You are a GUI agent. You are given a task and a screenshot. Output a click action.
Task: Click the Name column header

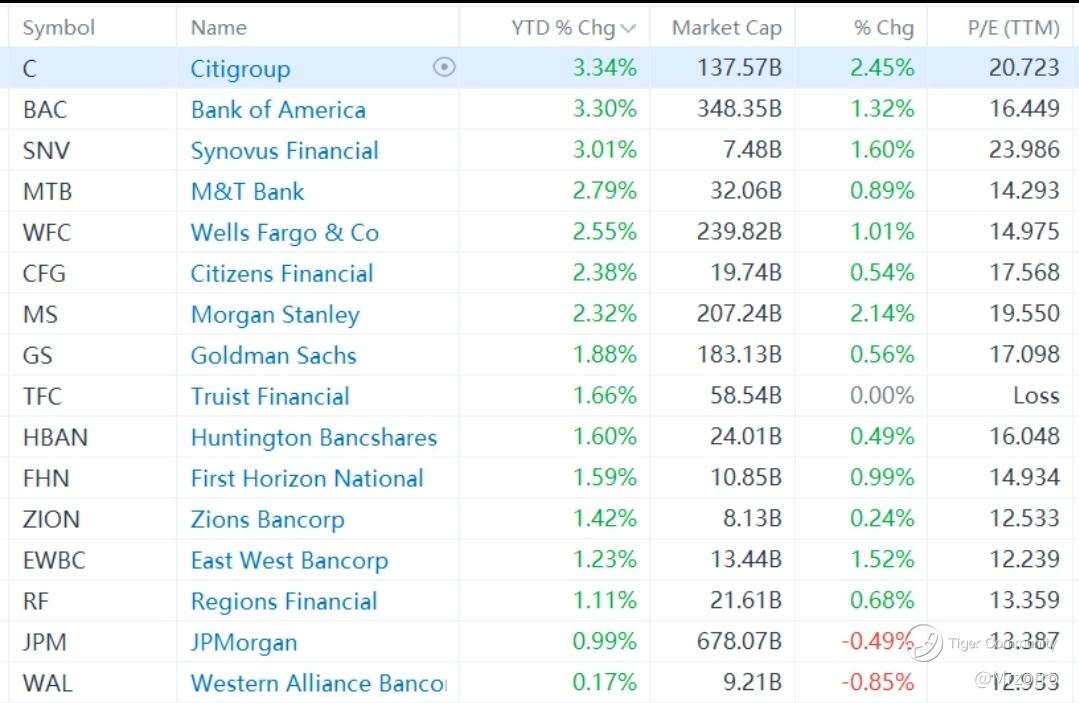tap(218, 28)
